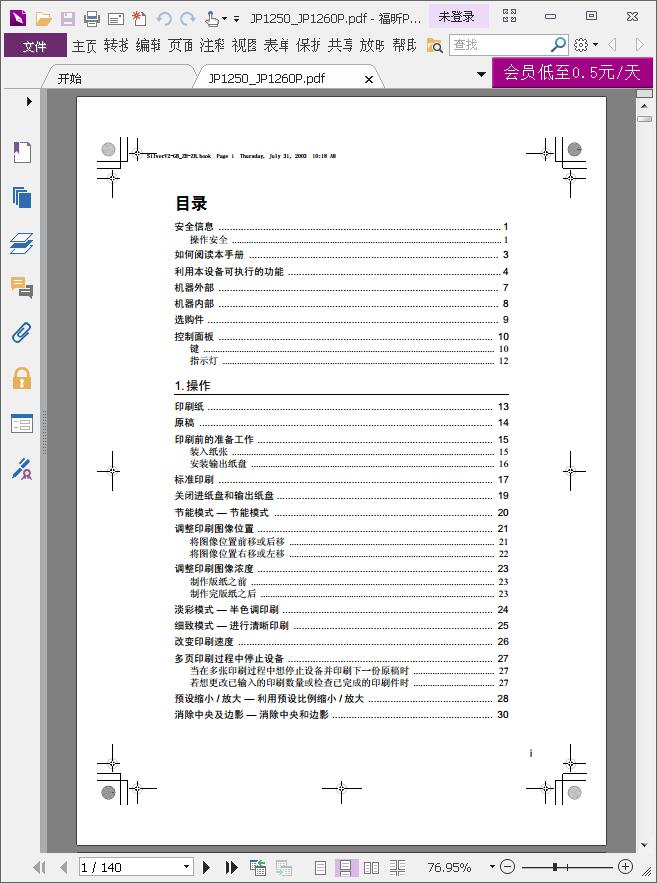657x883 pixels.
Task: Open the Attachments paperclip panel
Action: 22,333
